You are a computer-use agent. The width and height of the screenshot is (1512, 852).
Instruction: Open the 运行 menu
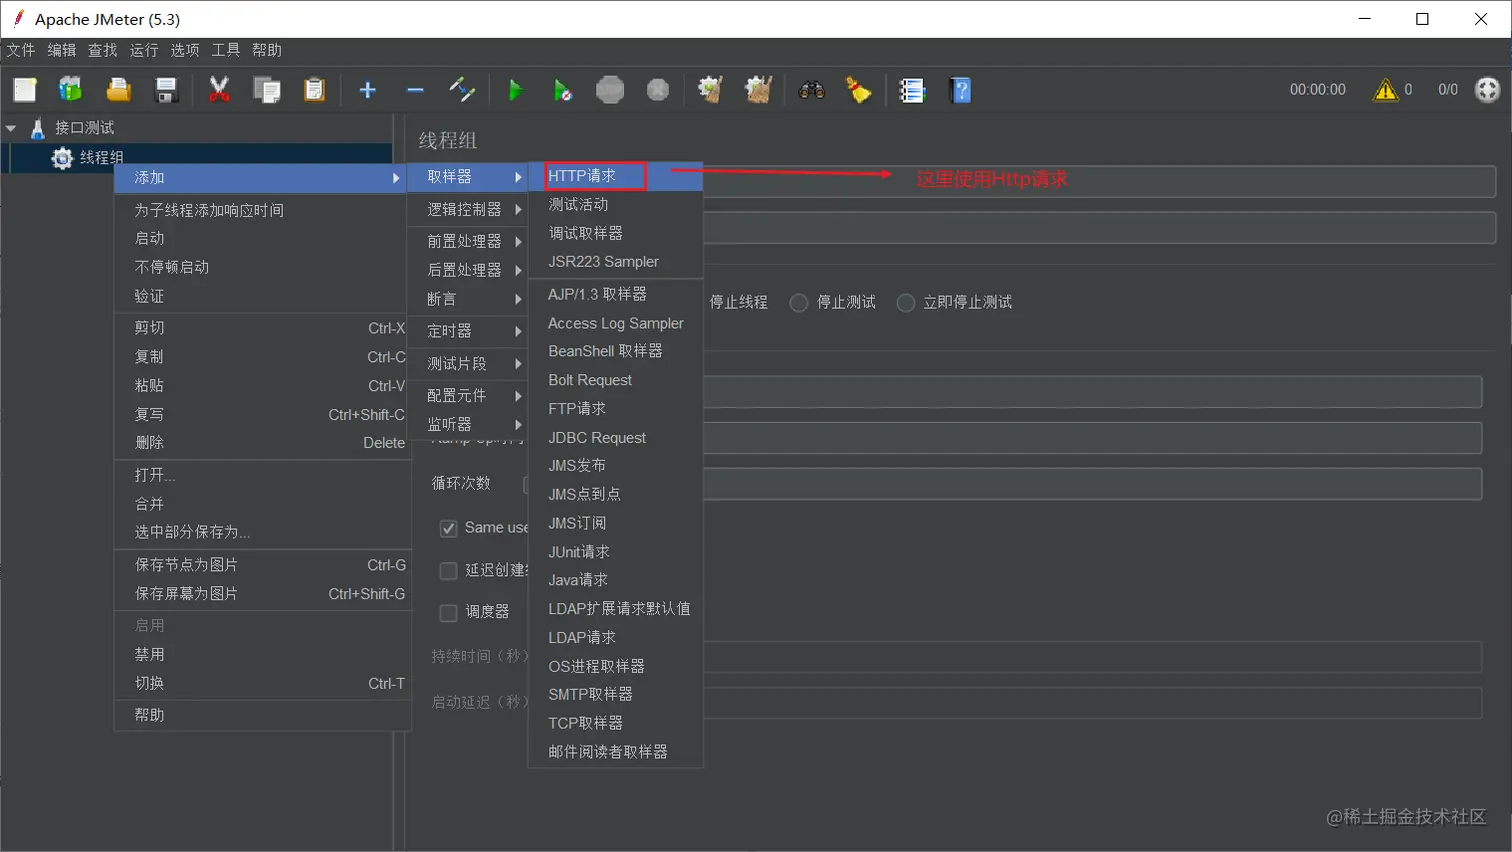(x=144, y=50)
